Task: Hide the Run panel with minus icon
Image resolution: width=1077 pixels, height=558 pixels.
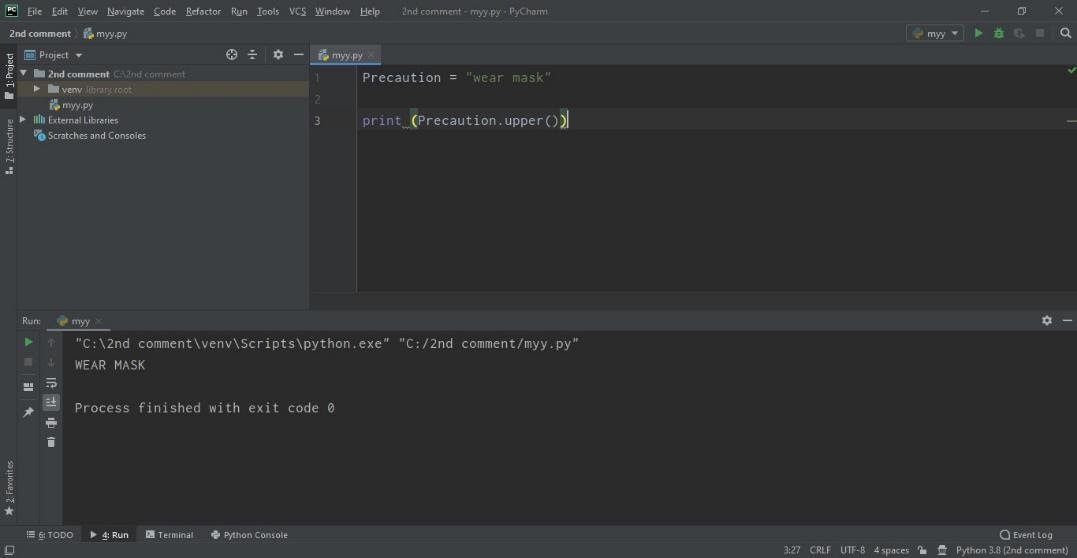Action: coord(1067,320)
